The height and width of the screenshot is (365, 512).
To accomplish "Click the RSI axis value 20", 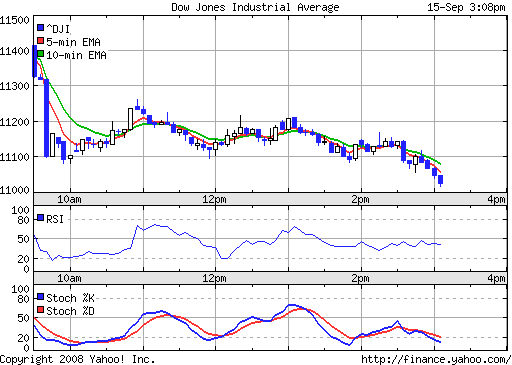I will tap(24, 259).
